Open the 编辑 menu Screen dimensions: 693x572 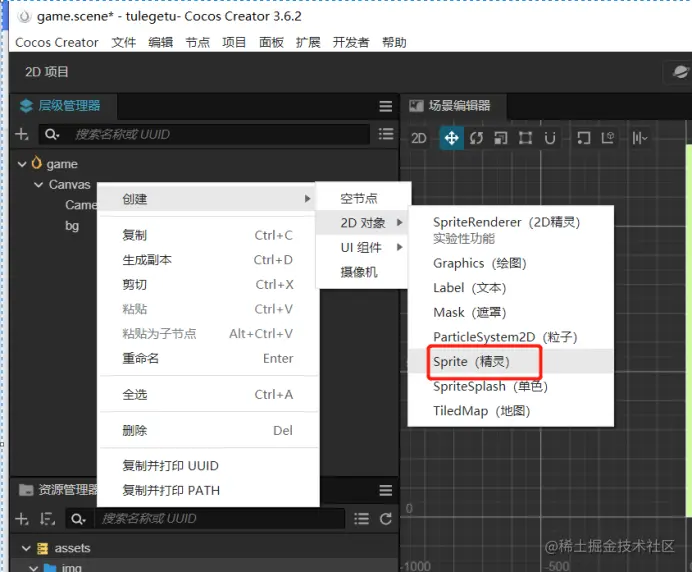coord(160,42)
